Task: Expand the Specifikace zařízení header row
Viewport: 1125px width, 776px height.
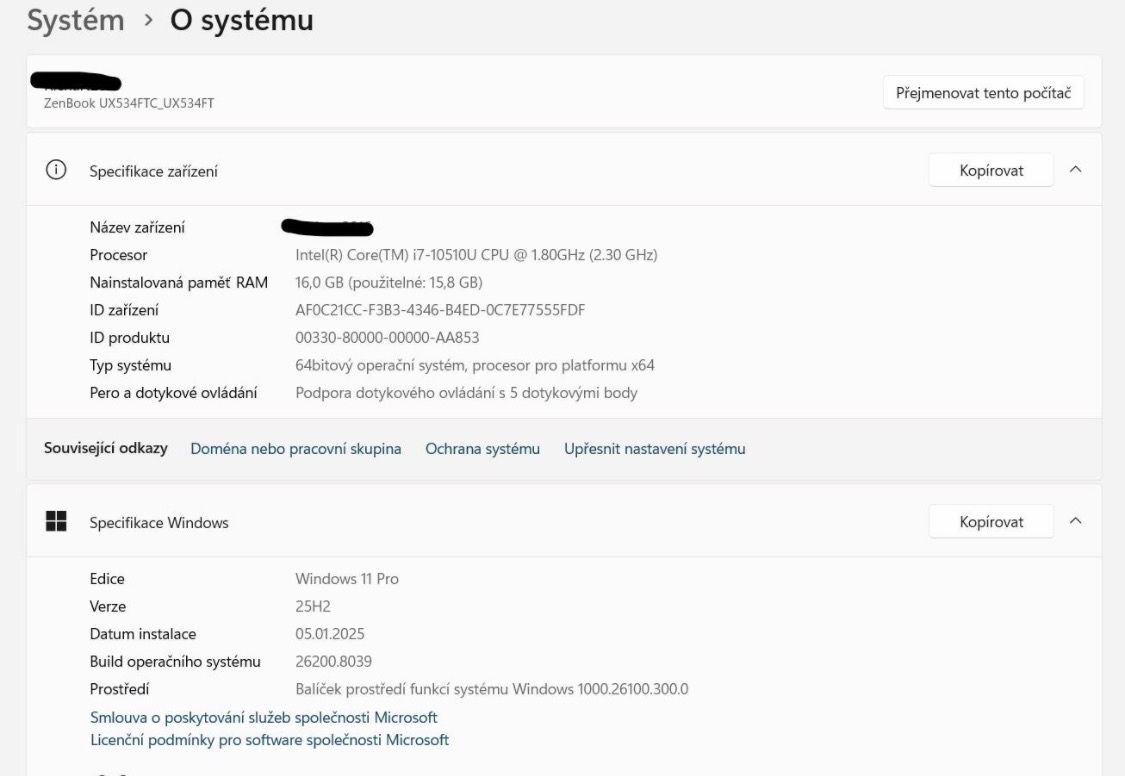Action: click(500, 169)
